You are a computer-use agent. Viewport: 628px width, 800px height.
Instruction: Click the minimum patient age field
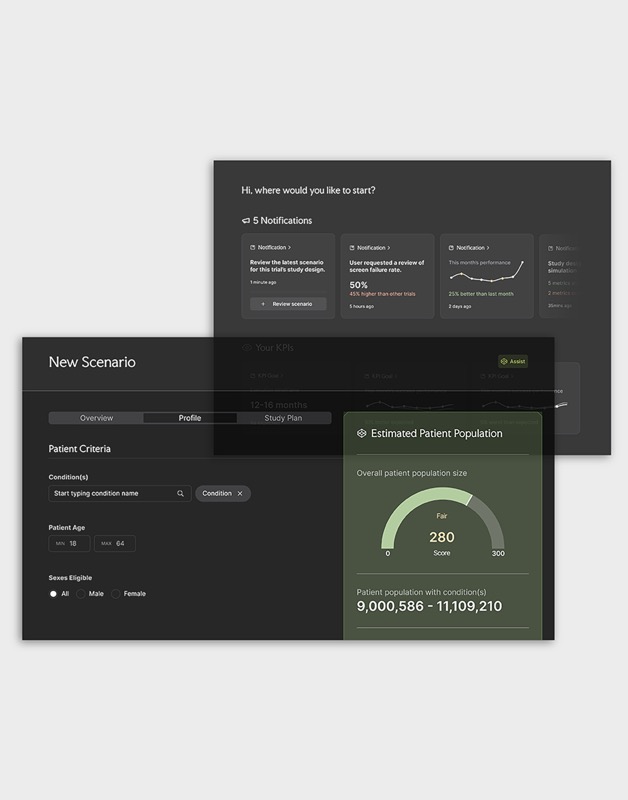click(70, 543)
